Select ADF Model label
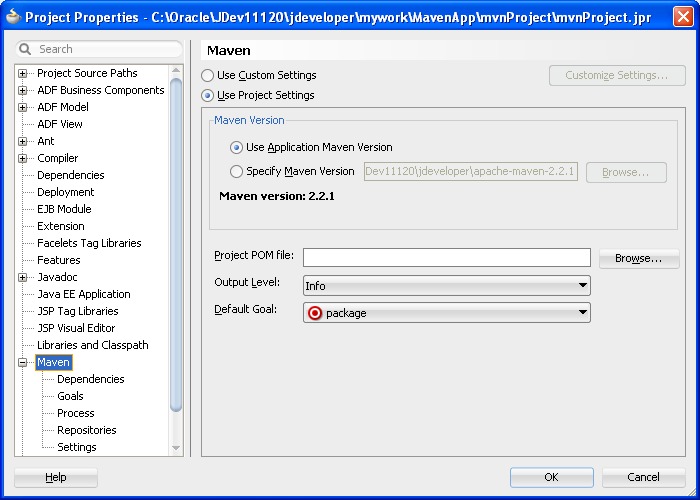Screen dimensions: 700x500 coord(63,107)
